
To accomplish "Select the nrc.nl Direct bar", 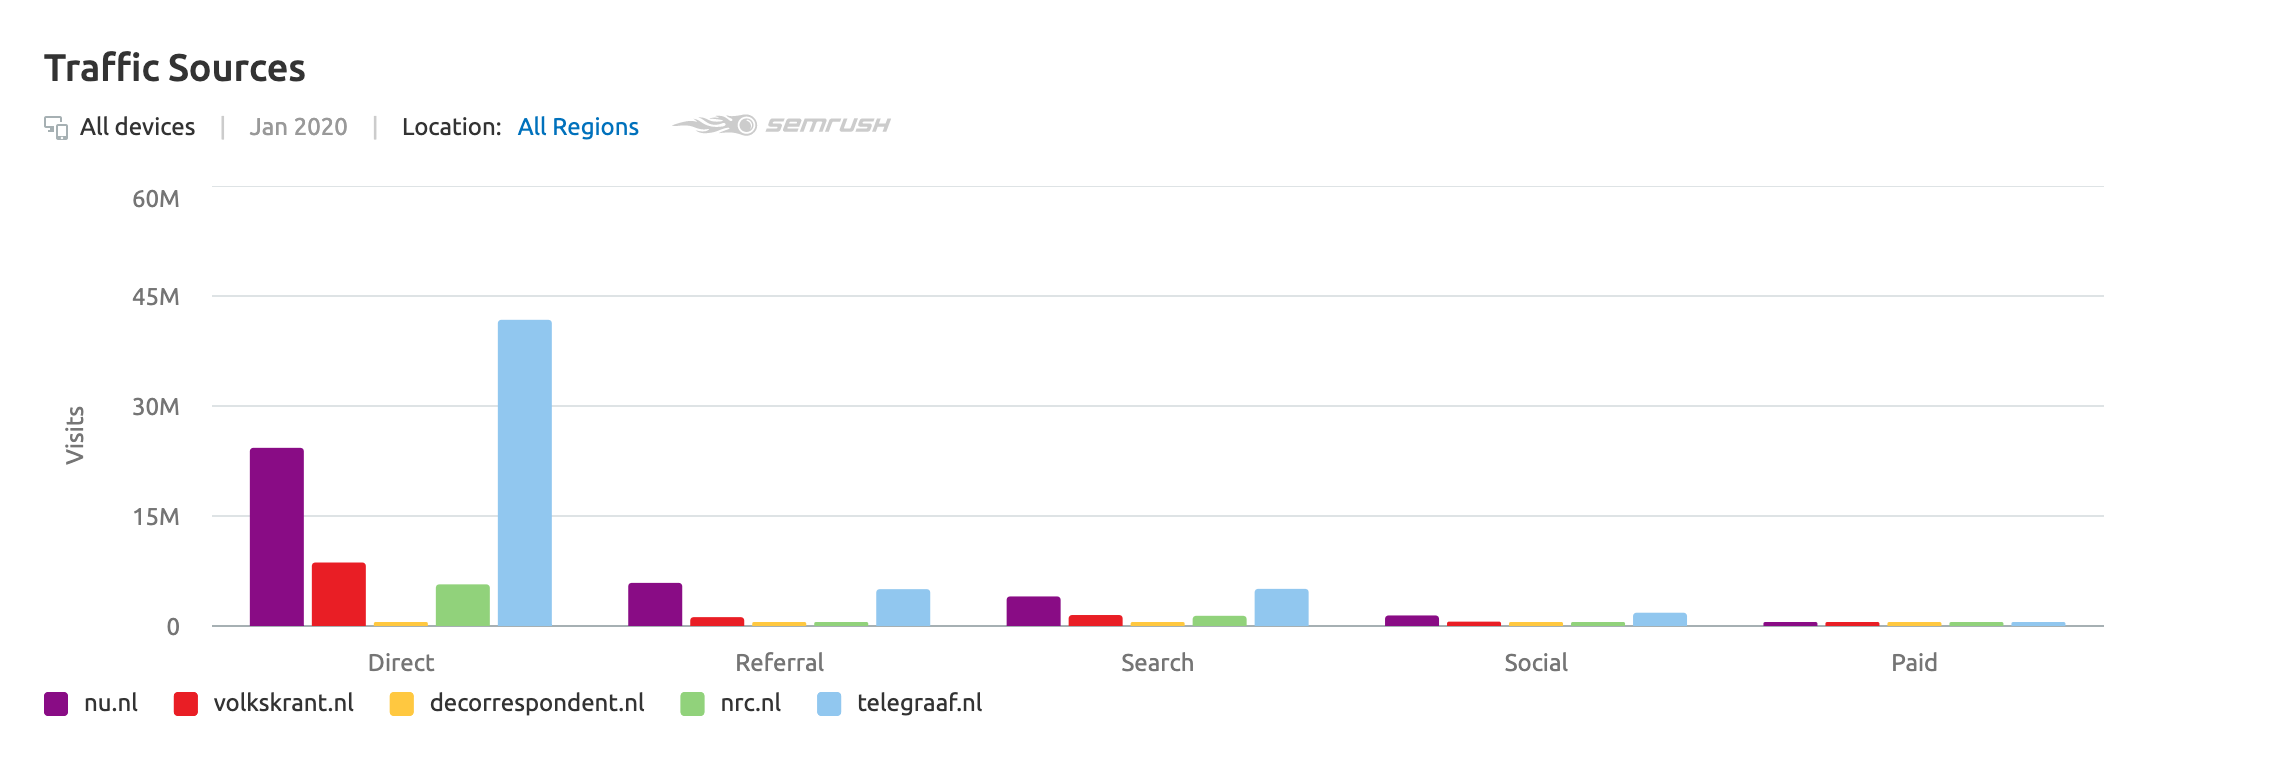I will pyautogui.click(x=463, y=605).
